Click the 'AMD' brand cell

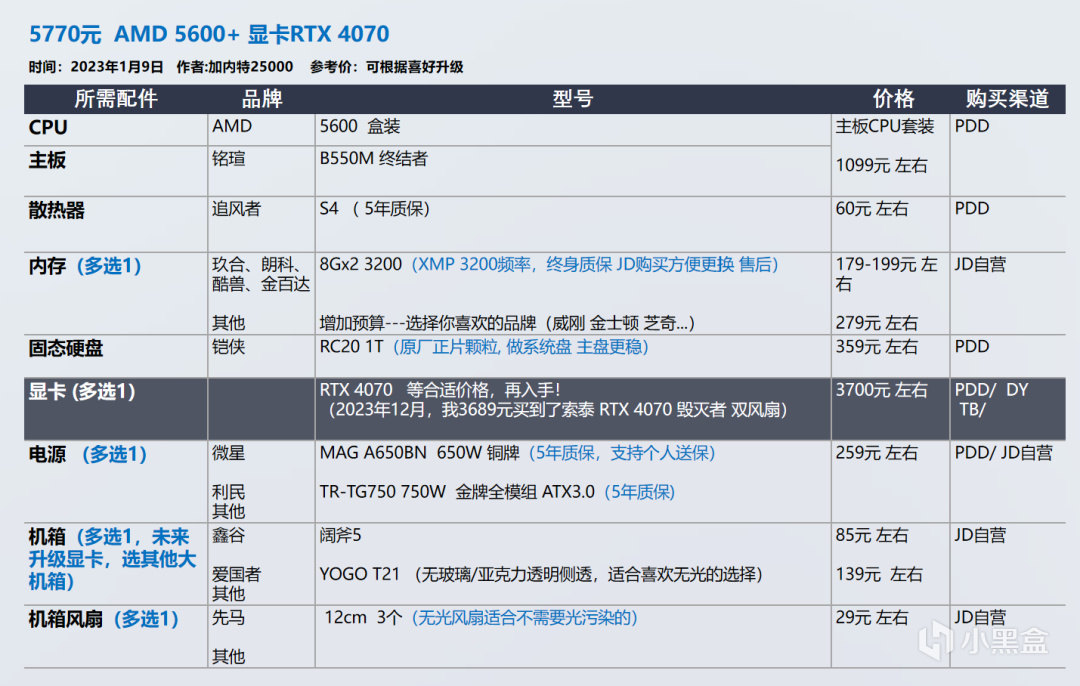(x=232, y=126)
